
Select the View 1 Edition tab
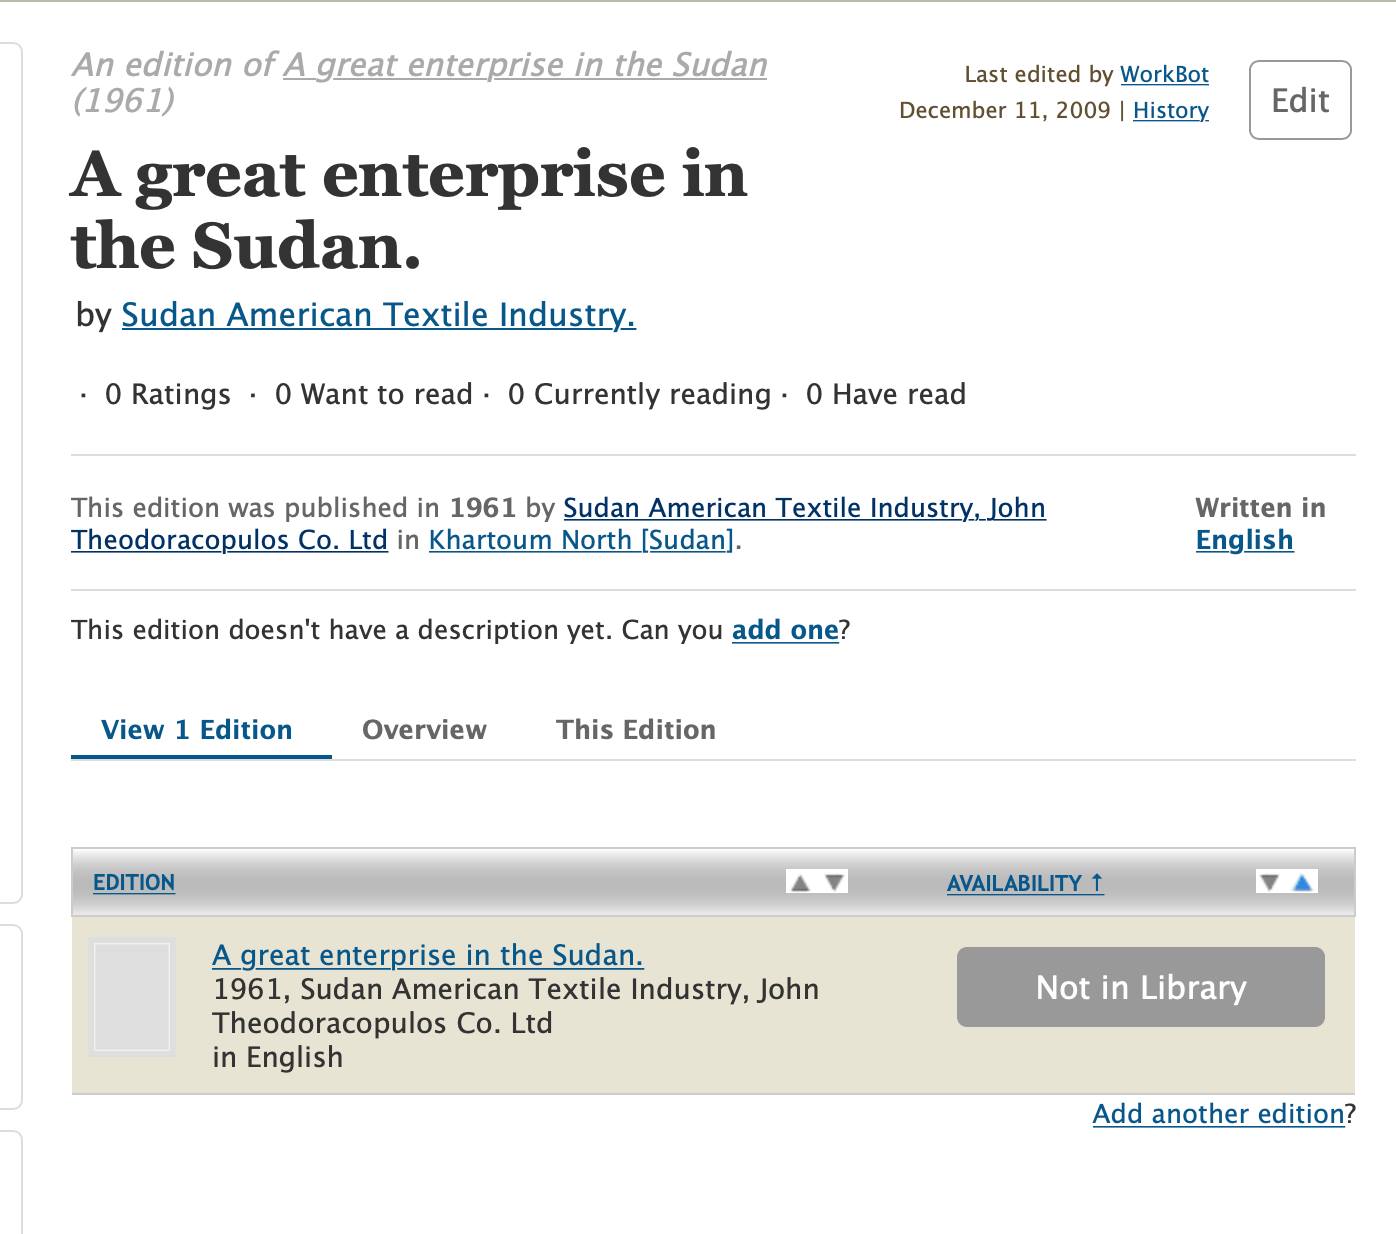197,730
